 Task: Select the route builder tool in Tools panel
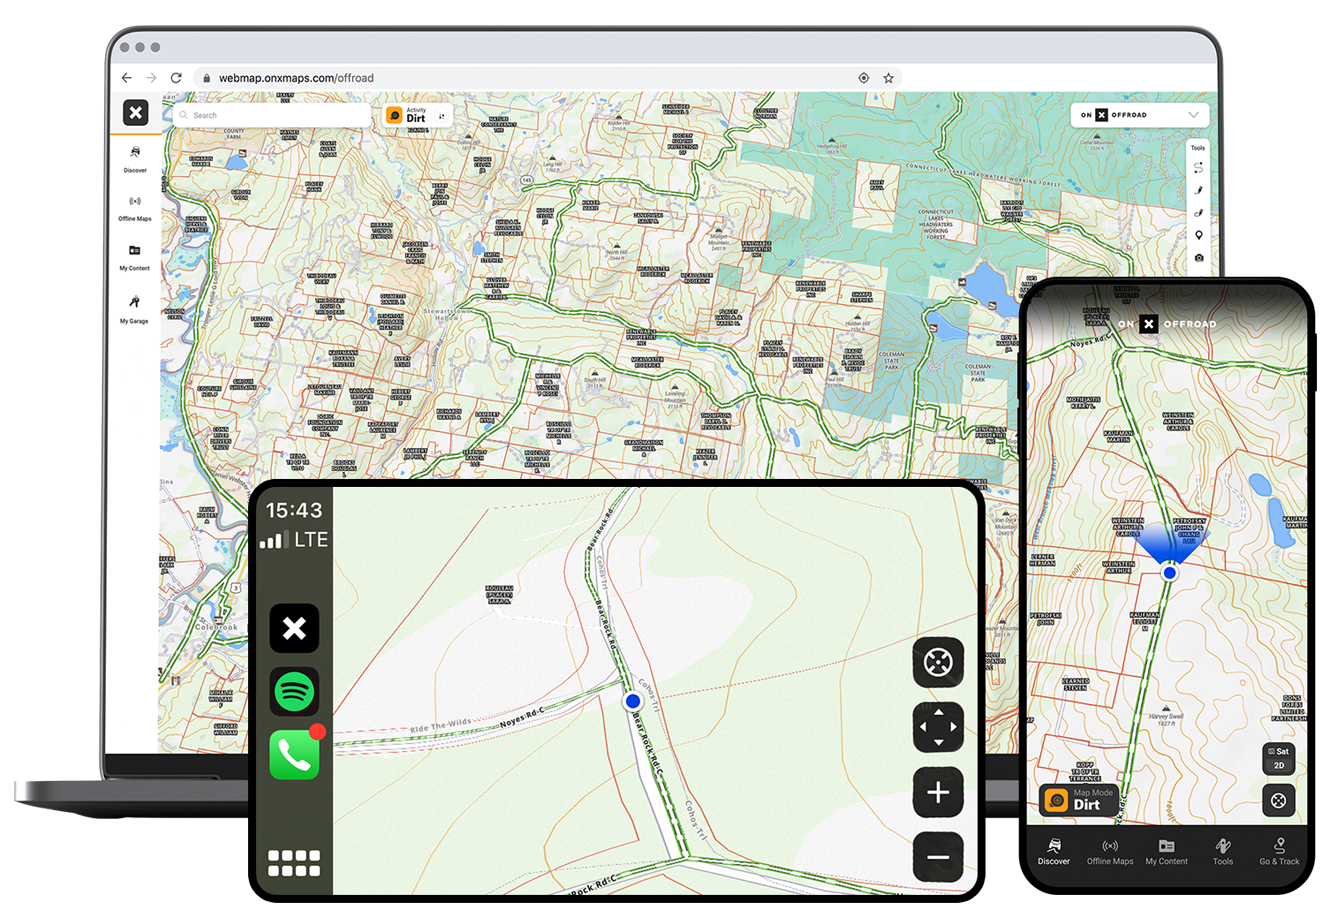coord(1198,168)
